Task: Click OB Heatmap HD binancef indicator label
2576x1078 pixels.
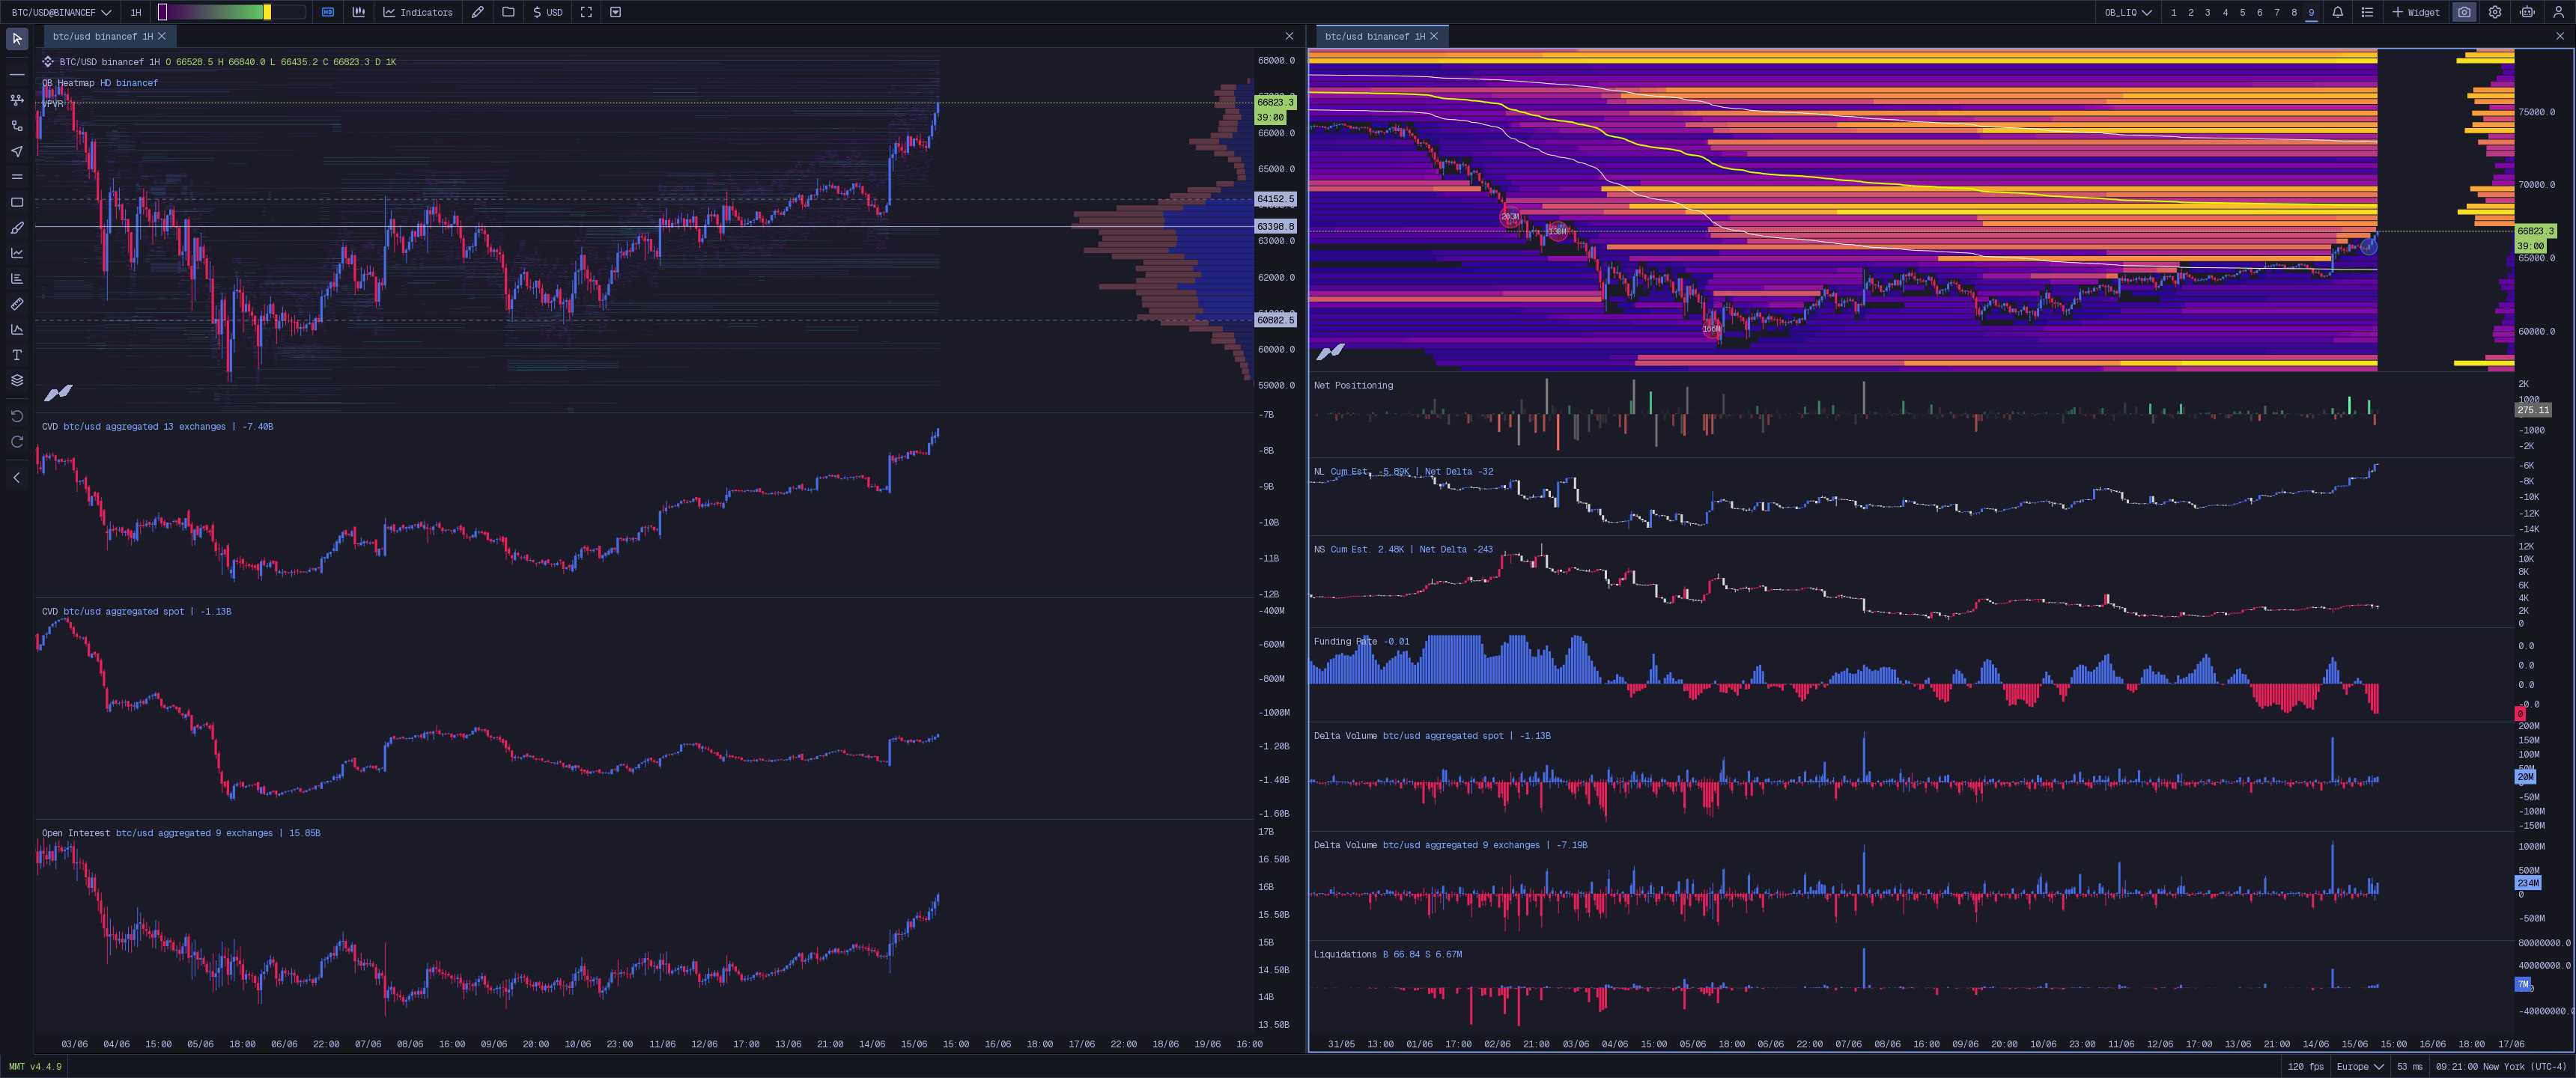Action: click(100, 83)
